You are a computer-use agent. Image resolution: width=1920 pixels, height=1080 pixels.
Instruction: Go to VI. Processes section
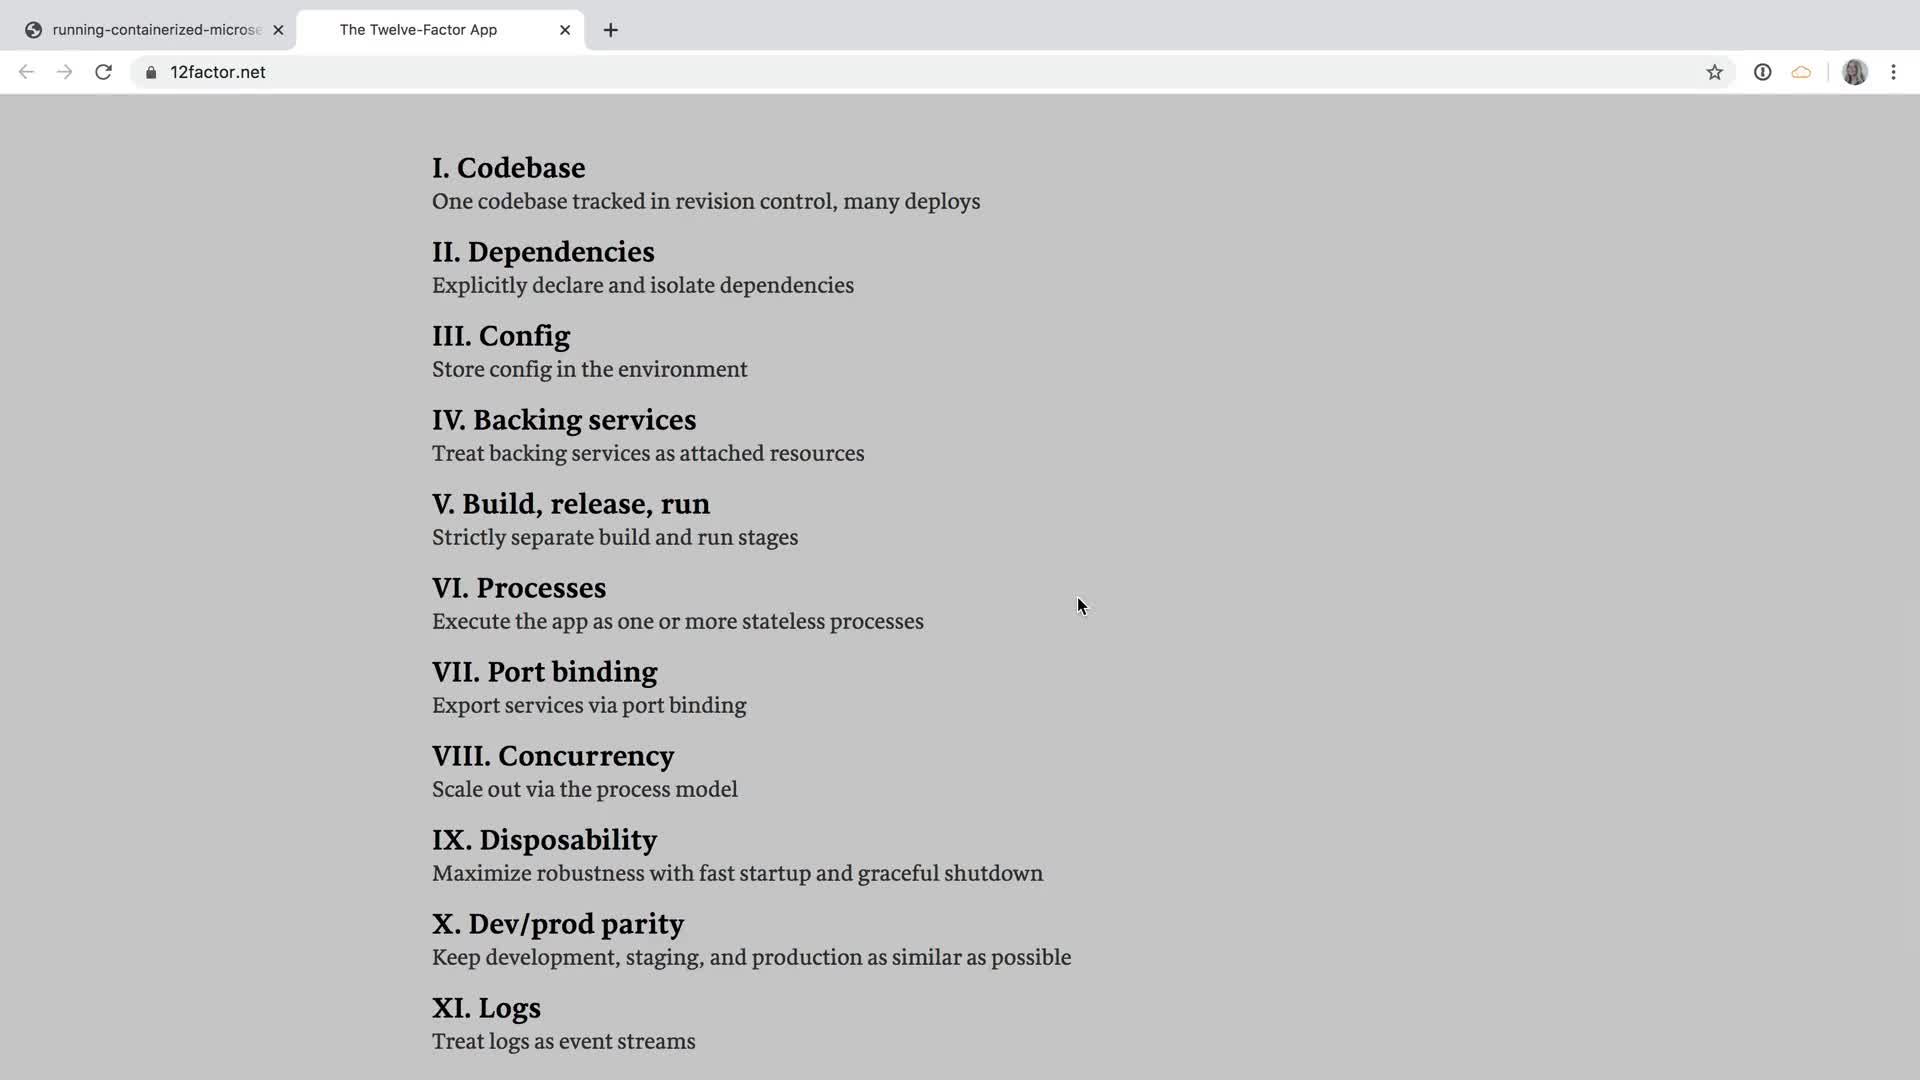518,588
